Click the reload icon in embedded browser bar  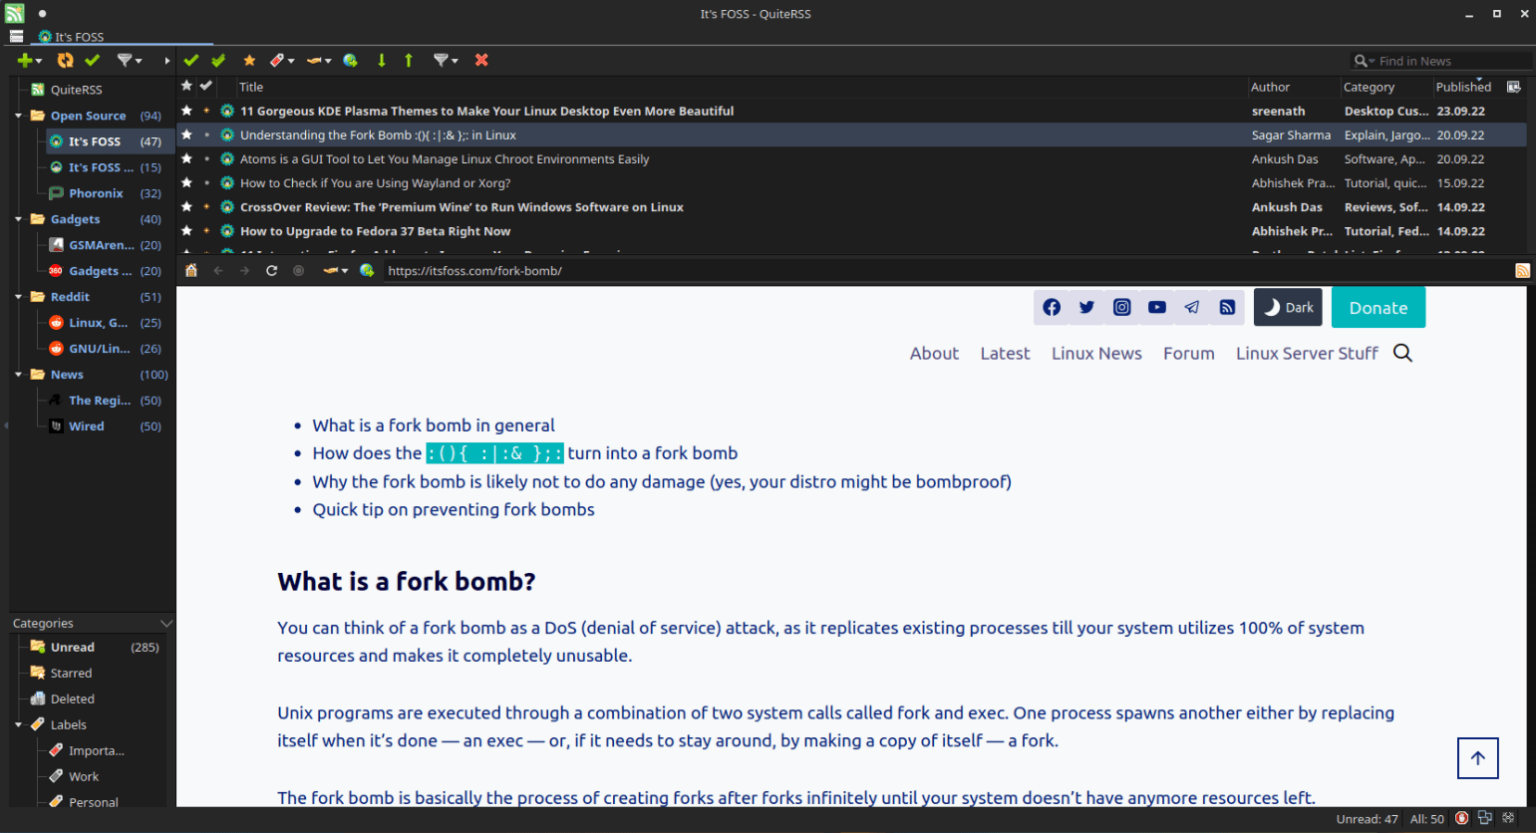[271, 270]
